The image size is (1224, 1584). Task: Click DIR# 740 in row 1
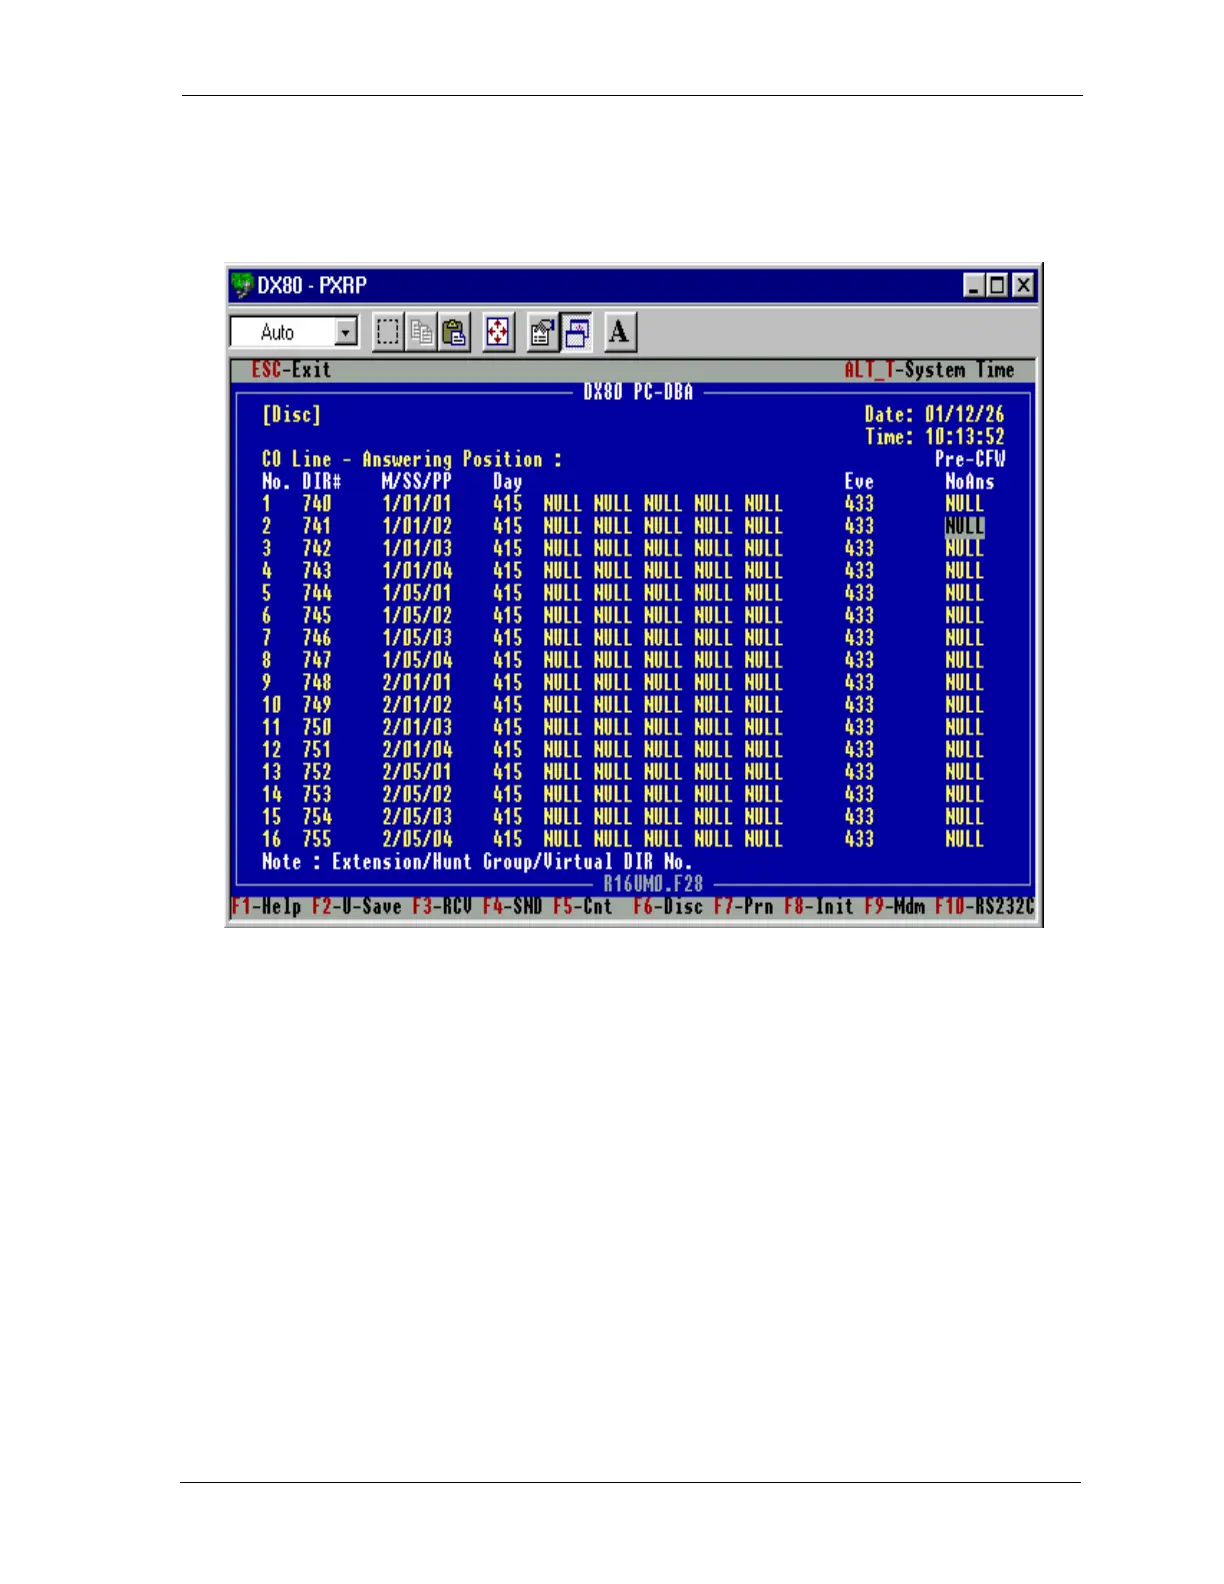tap(317, 504)
